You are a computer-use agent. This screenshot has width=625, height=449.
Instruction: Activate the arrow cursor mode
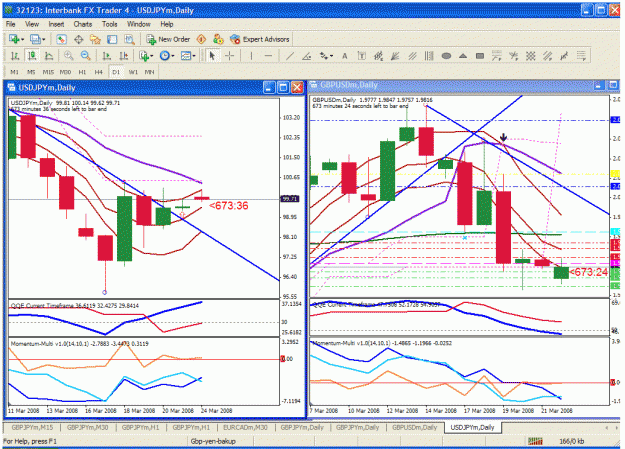pos(212,56)
